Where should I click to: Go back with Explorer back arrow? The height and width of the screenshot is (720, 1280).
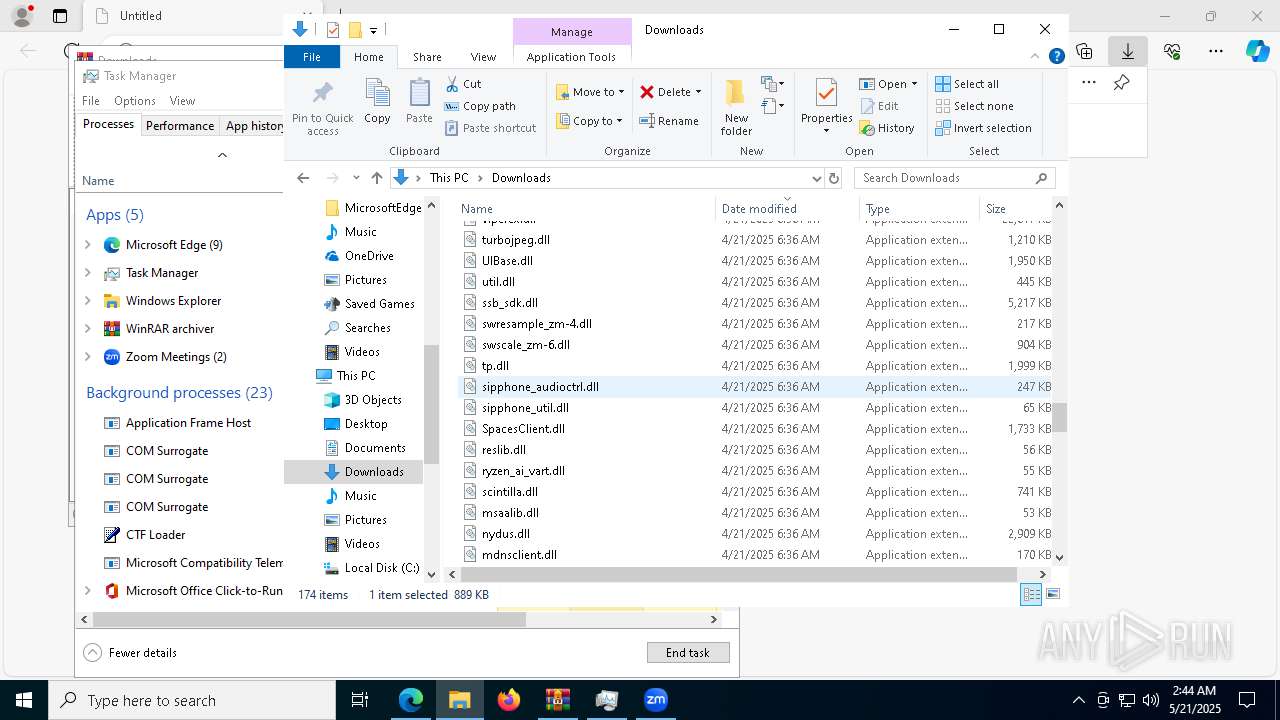(x=303, y=178)
